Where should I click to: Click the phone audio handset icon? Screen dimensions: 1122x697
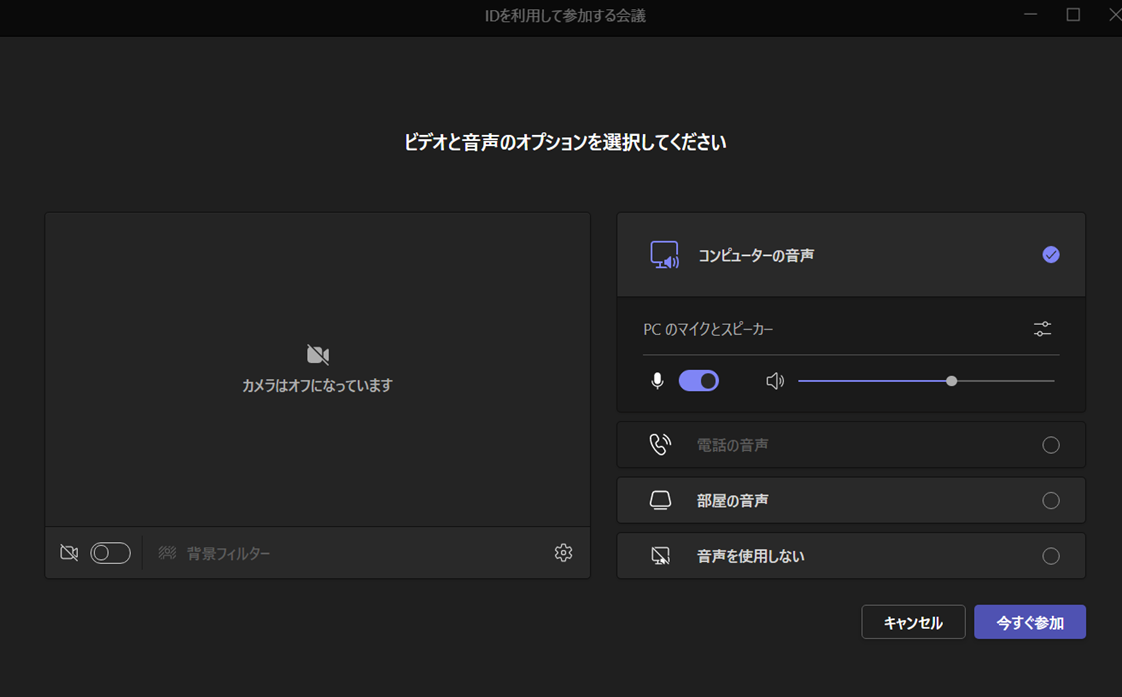[660, 444]
